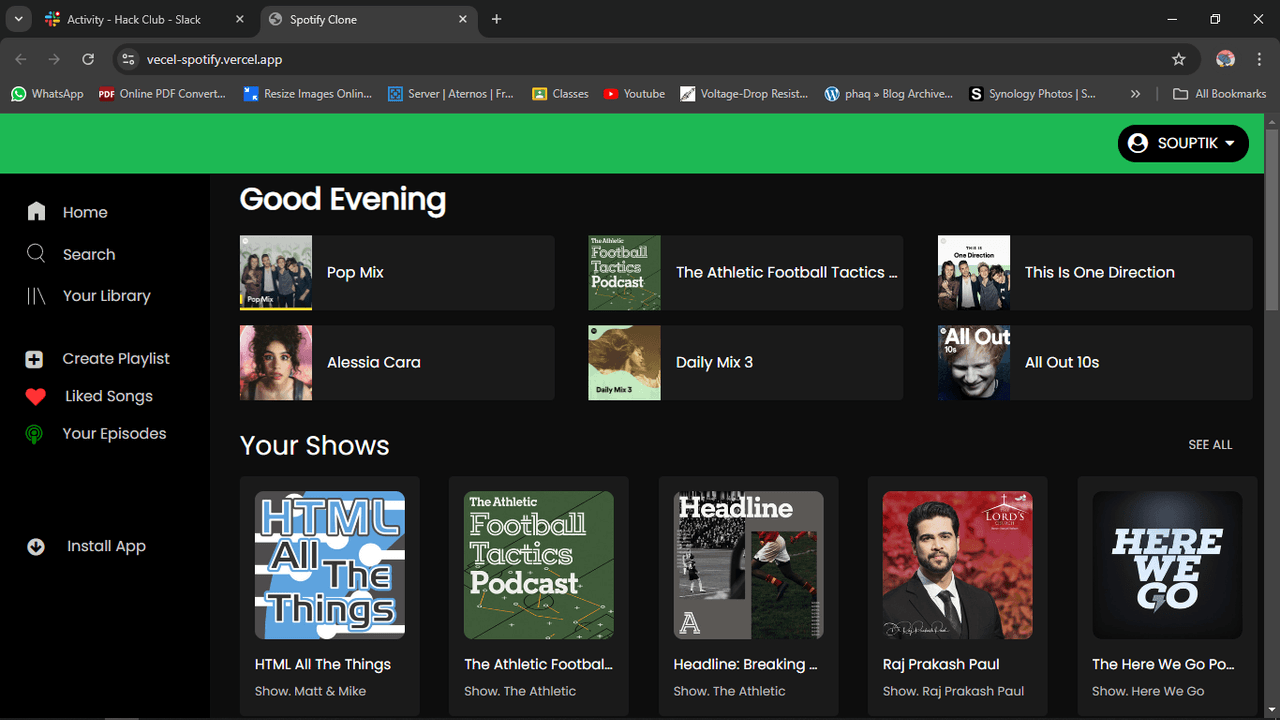The width and height of the screenshot is (1280, 720).
Task: Click the Liked Songs heart icon
Action: pos(35,397)
